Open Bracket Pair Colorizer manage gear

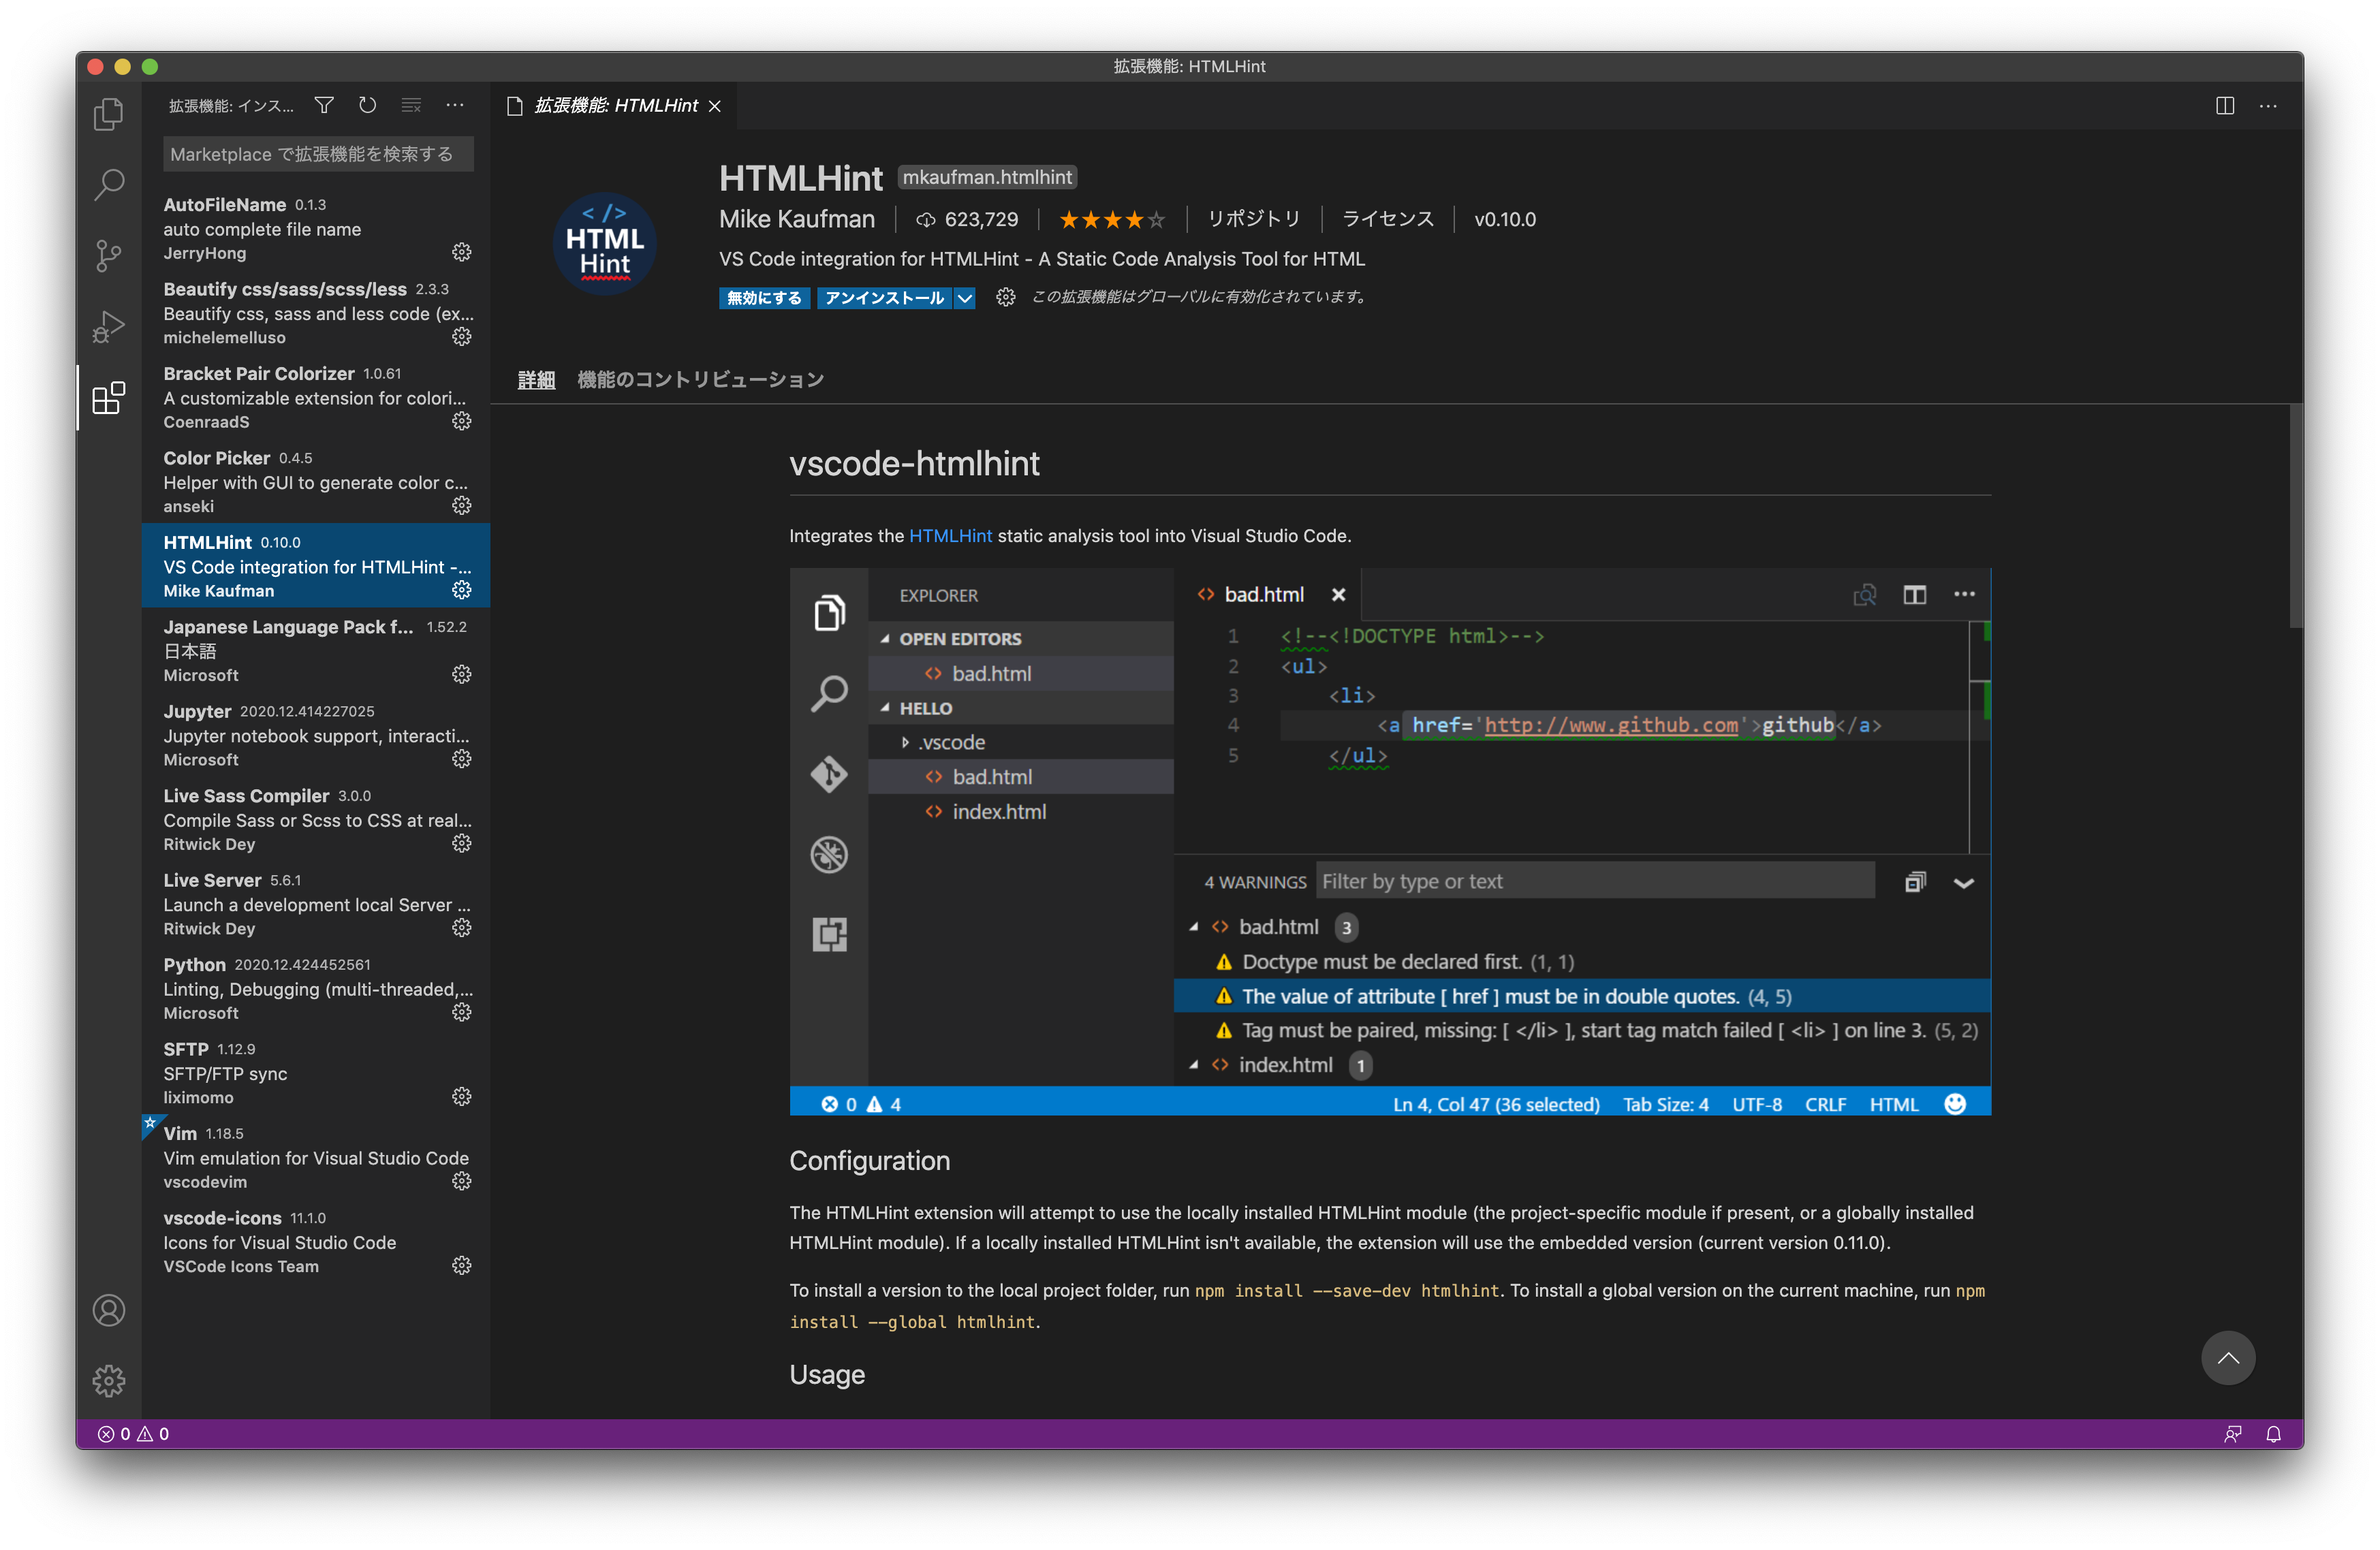pyautogui.click(x=461, y=421)
